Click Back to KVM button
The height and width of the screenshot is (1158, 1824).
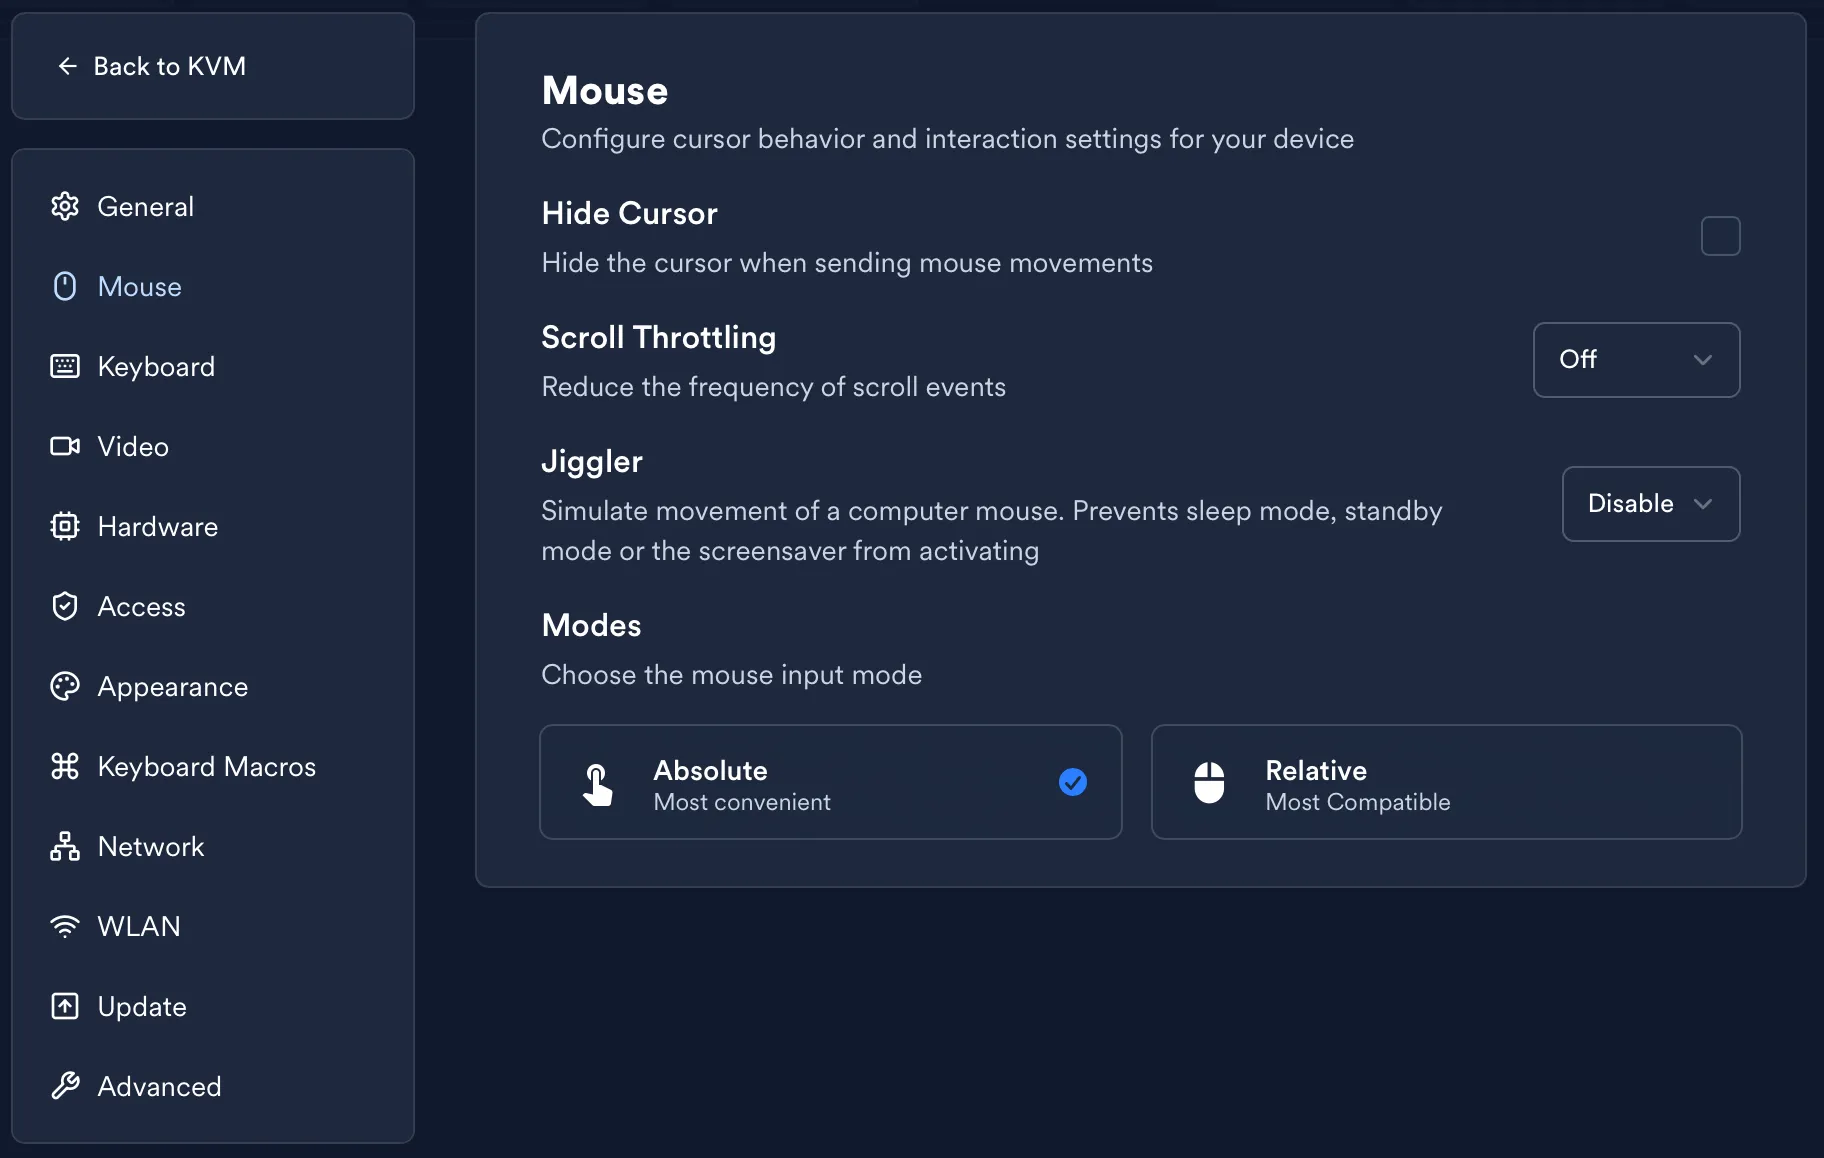pos(169,67)
